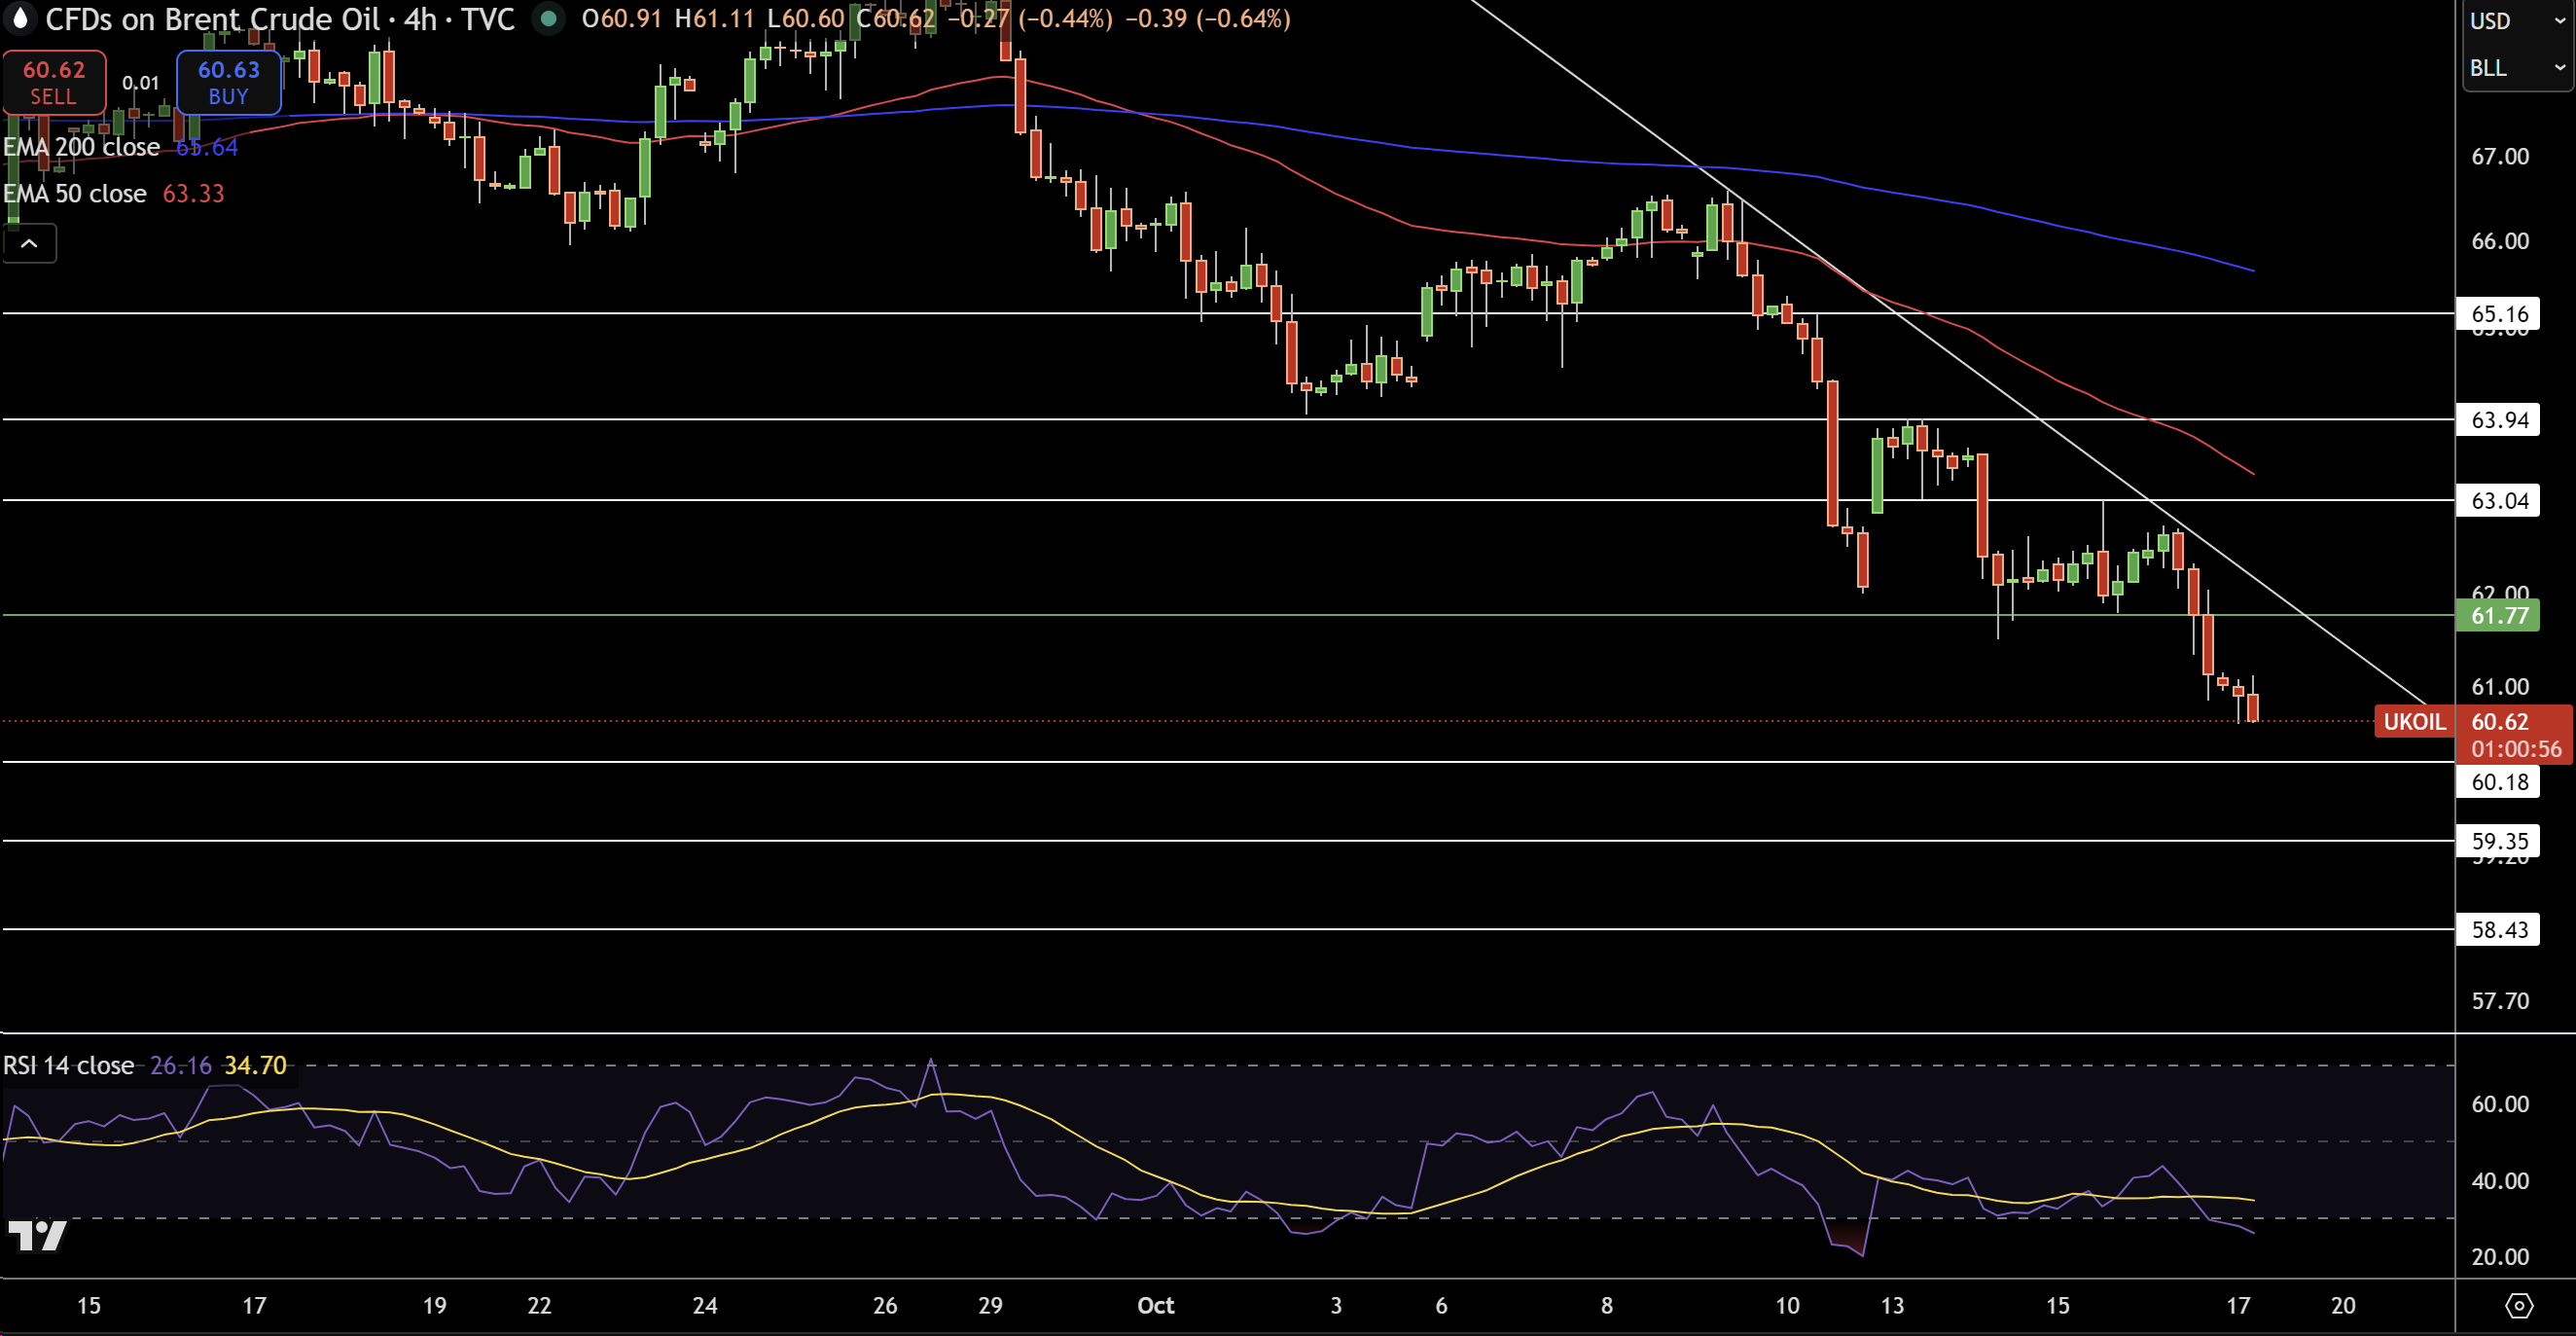Screen dimensions: 2576x1336
Task: Select the RSI 14 close indicator legend
Action: pos(69,1066)
